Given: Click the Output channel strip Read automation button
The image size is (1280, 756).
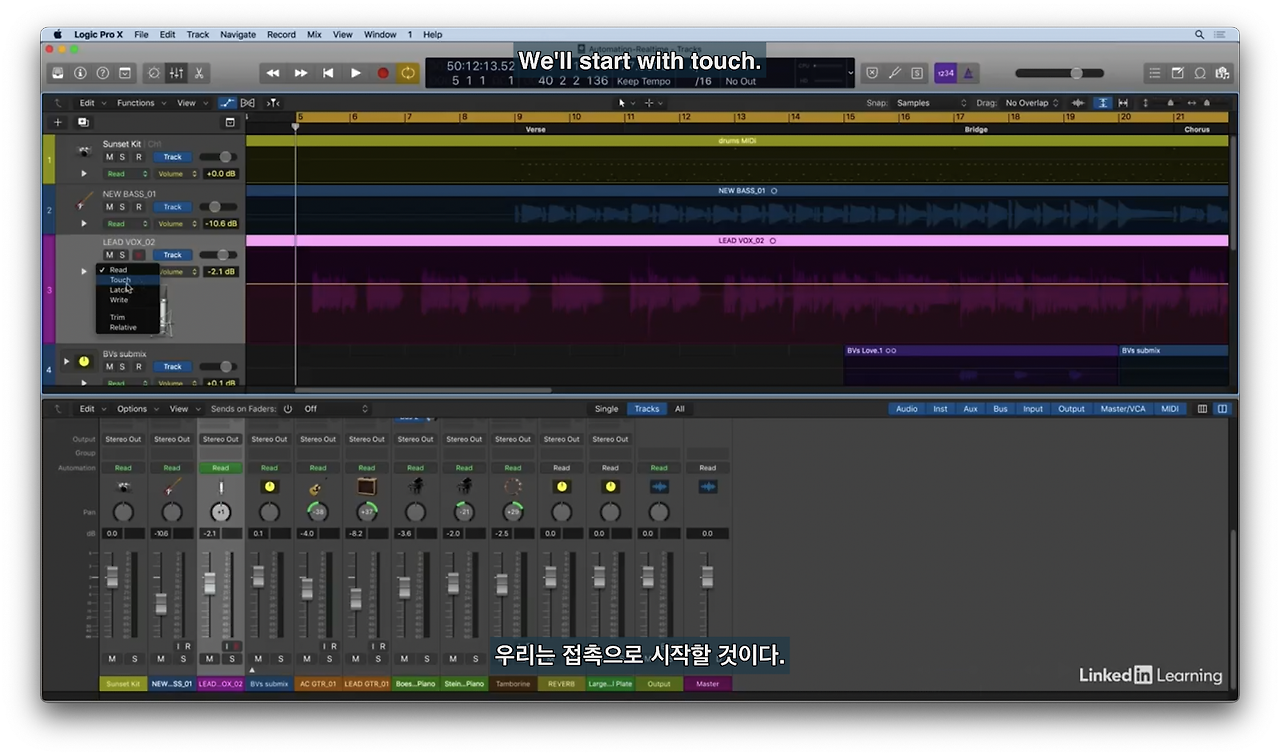Looking at the screenshot, I should pyautogui.click(x=659, y=468).
